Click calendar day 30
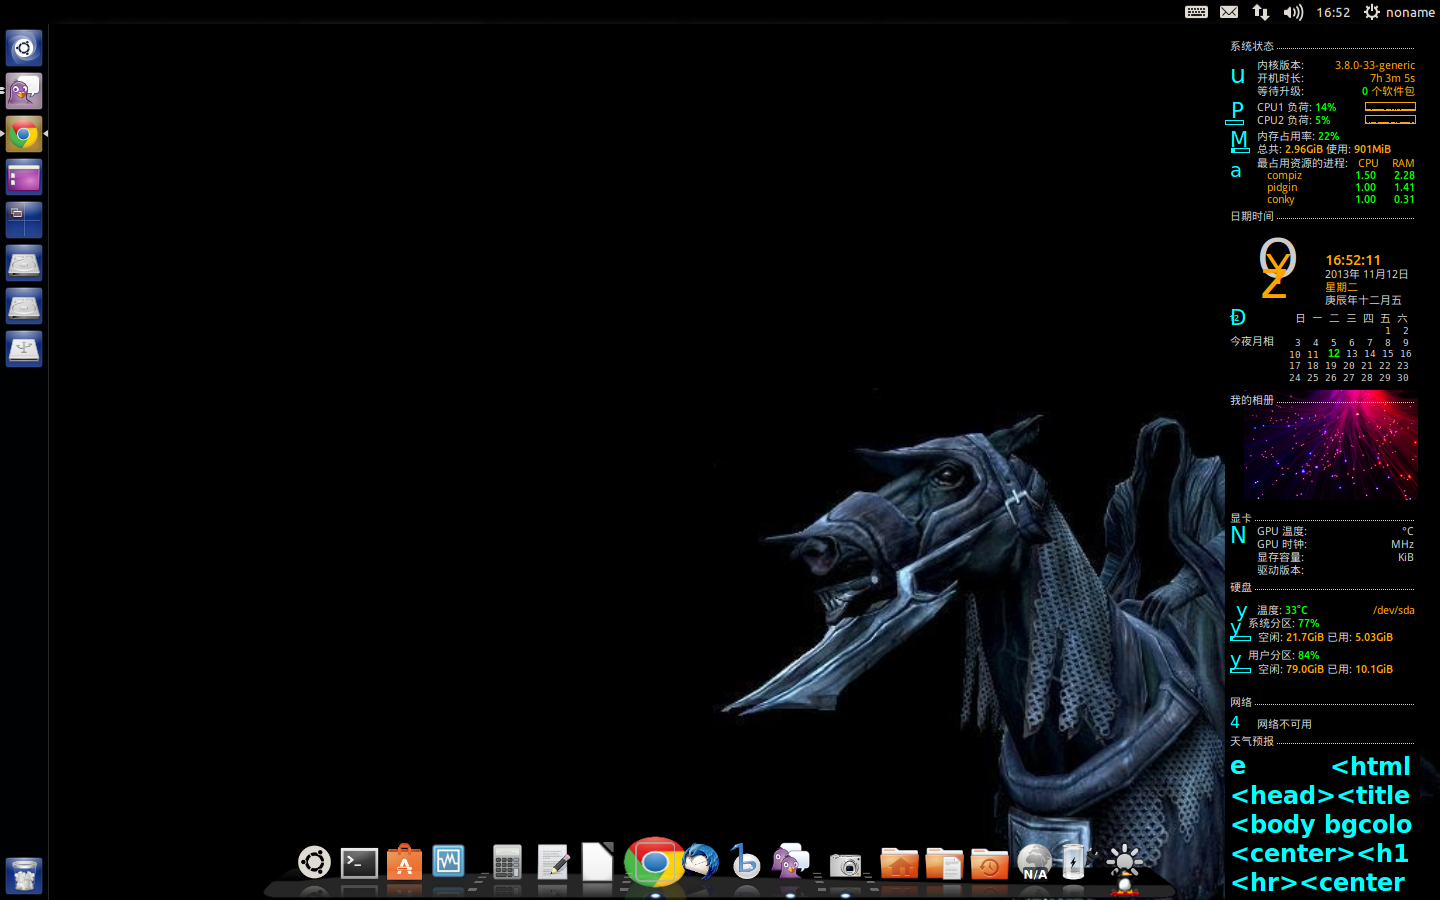Viewport: 1440px width, 900px height. (x=1403, y=378)
